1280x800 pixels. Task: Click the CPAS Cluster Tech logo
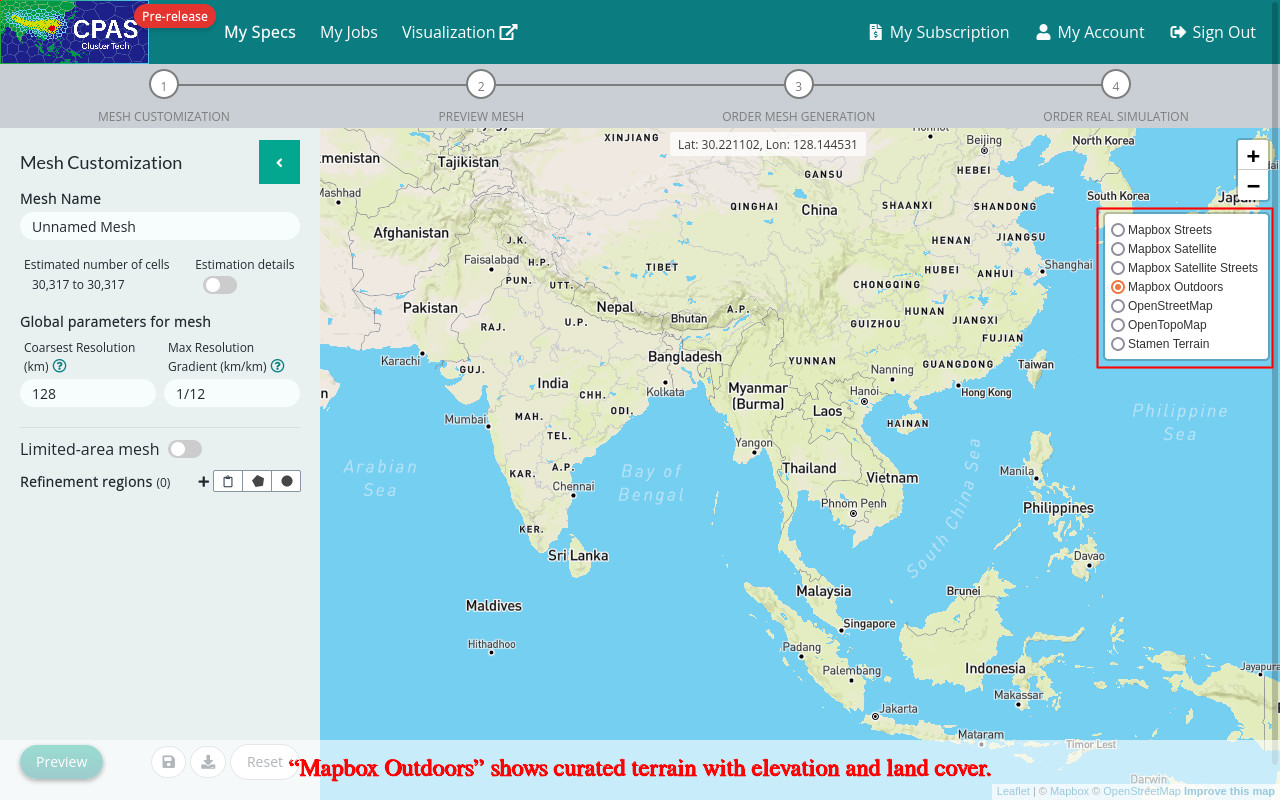pos(75,32)
